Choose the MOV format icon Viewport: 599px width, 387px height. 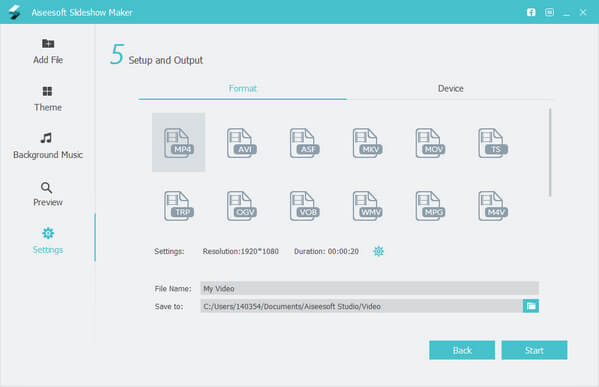(x=430, y=143)
